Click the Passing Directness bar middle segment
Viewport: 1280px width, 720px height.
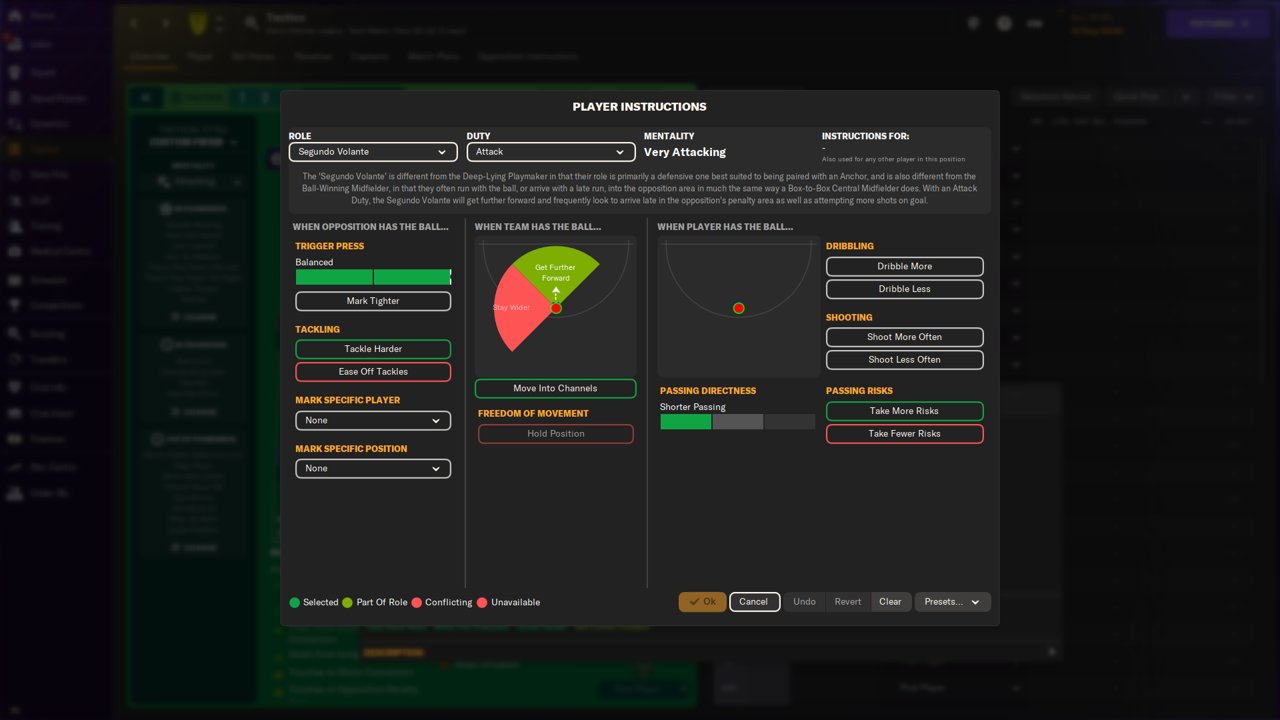coord(737,422)
